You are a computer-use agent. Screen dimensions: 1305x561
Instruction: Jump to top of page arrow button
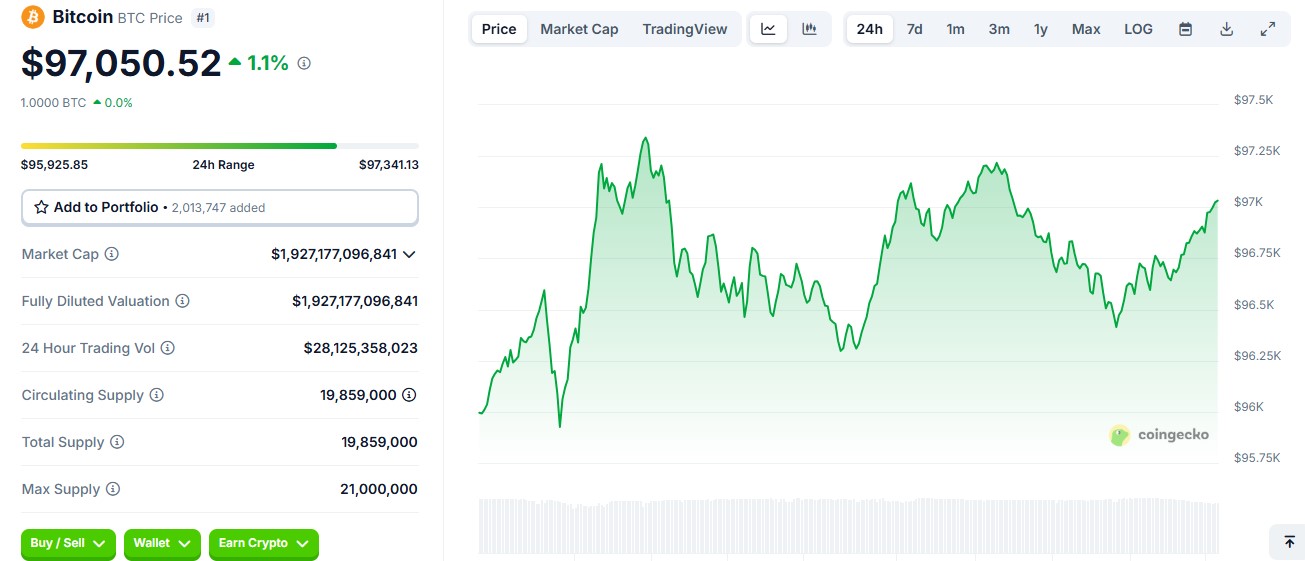[1288, 541]
